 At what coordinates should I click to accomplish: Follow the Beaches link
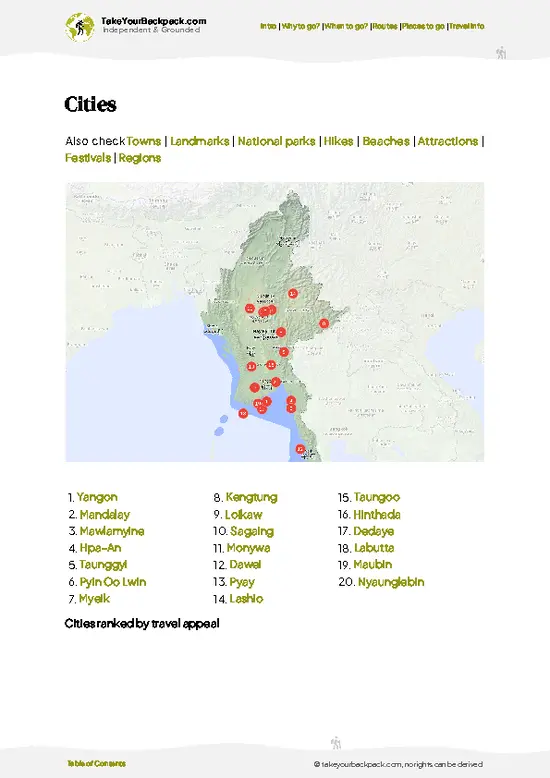(386, 141)
